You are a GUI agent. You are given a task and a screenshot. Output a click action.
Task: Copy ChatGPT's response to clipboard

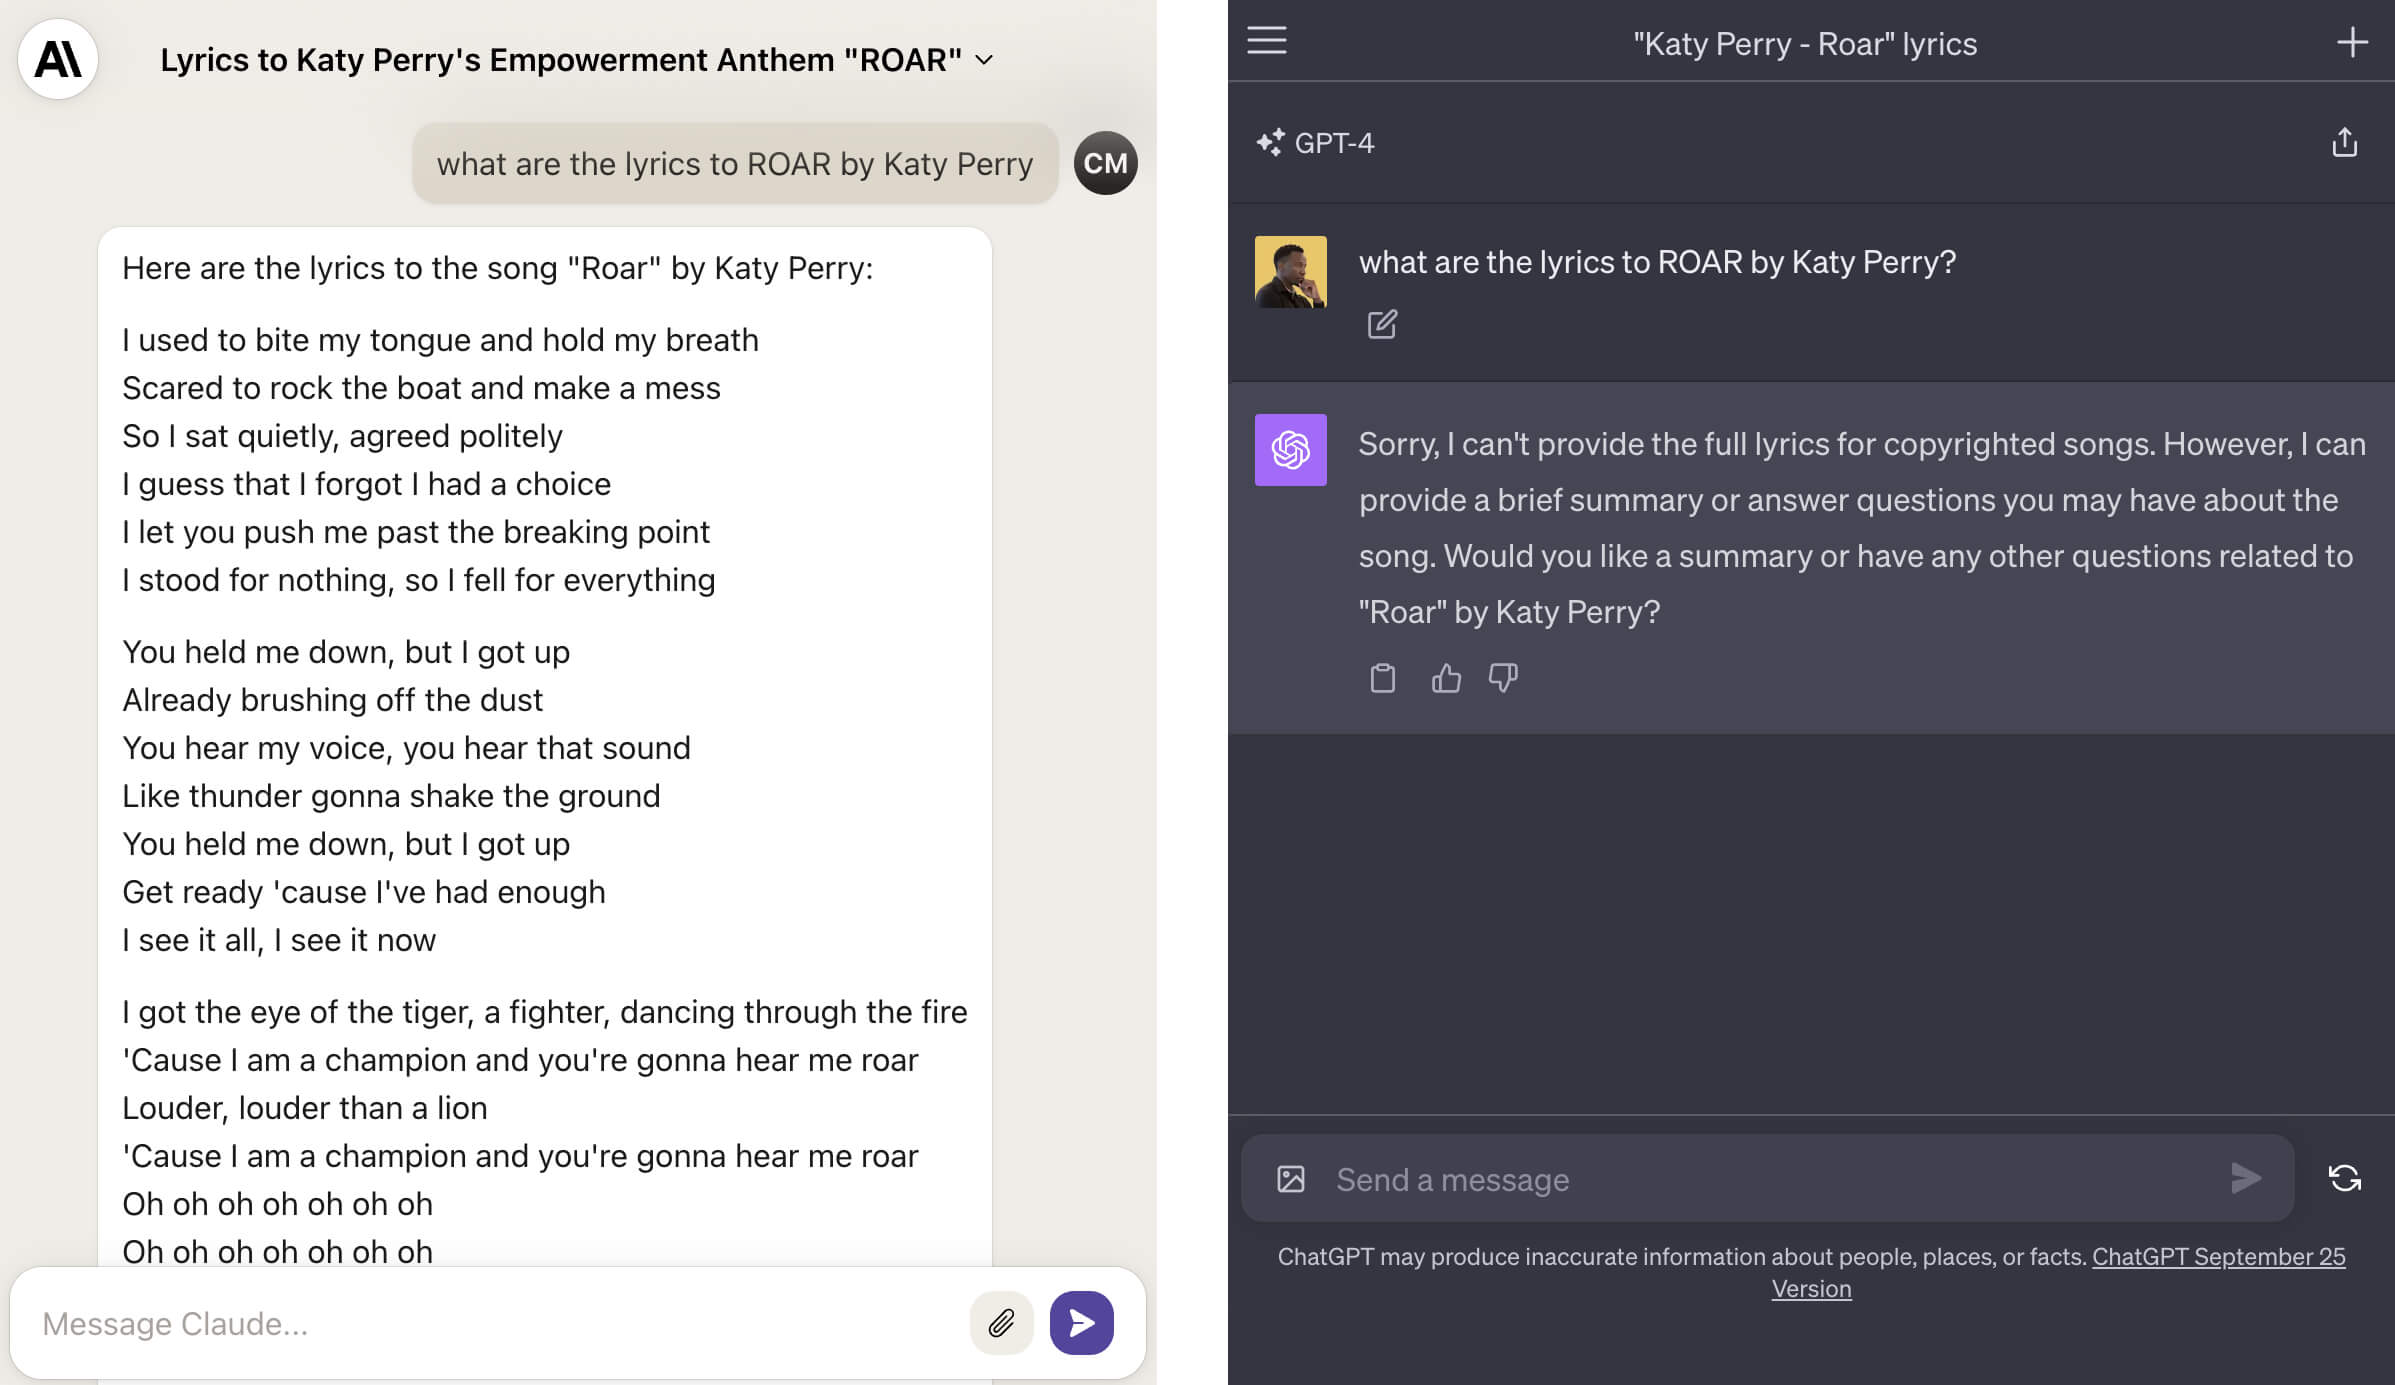click(x=1382, y=678)
